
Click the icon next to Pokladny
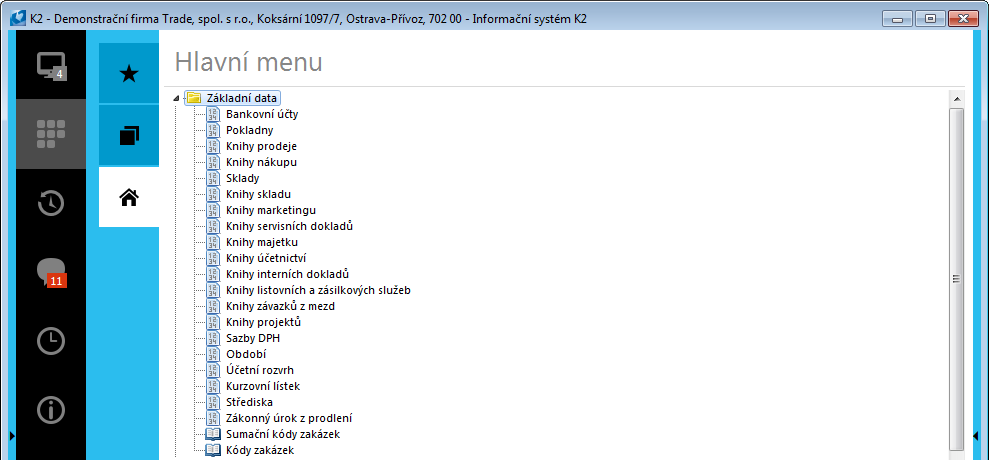[214, 130]
